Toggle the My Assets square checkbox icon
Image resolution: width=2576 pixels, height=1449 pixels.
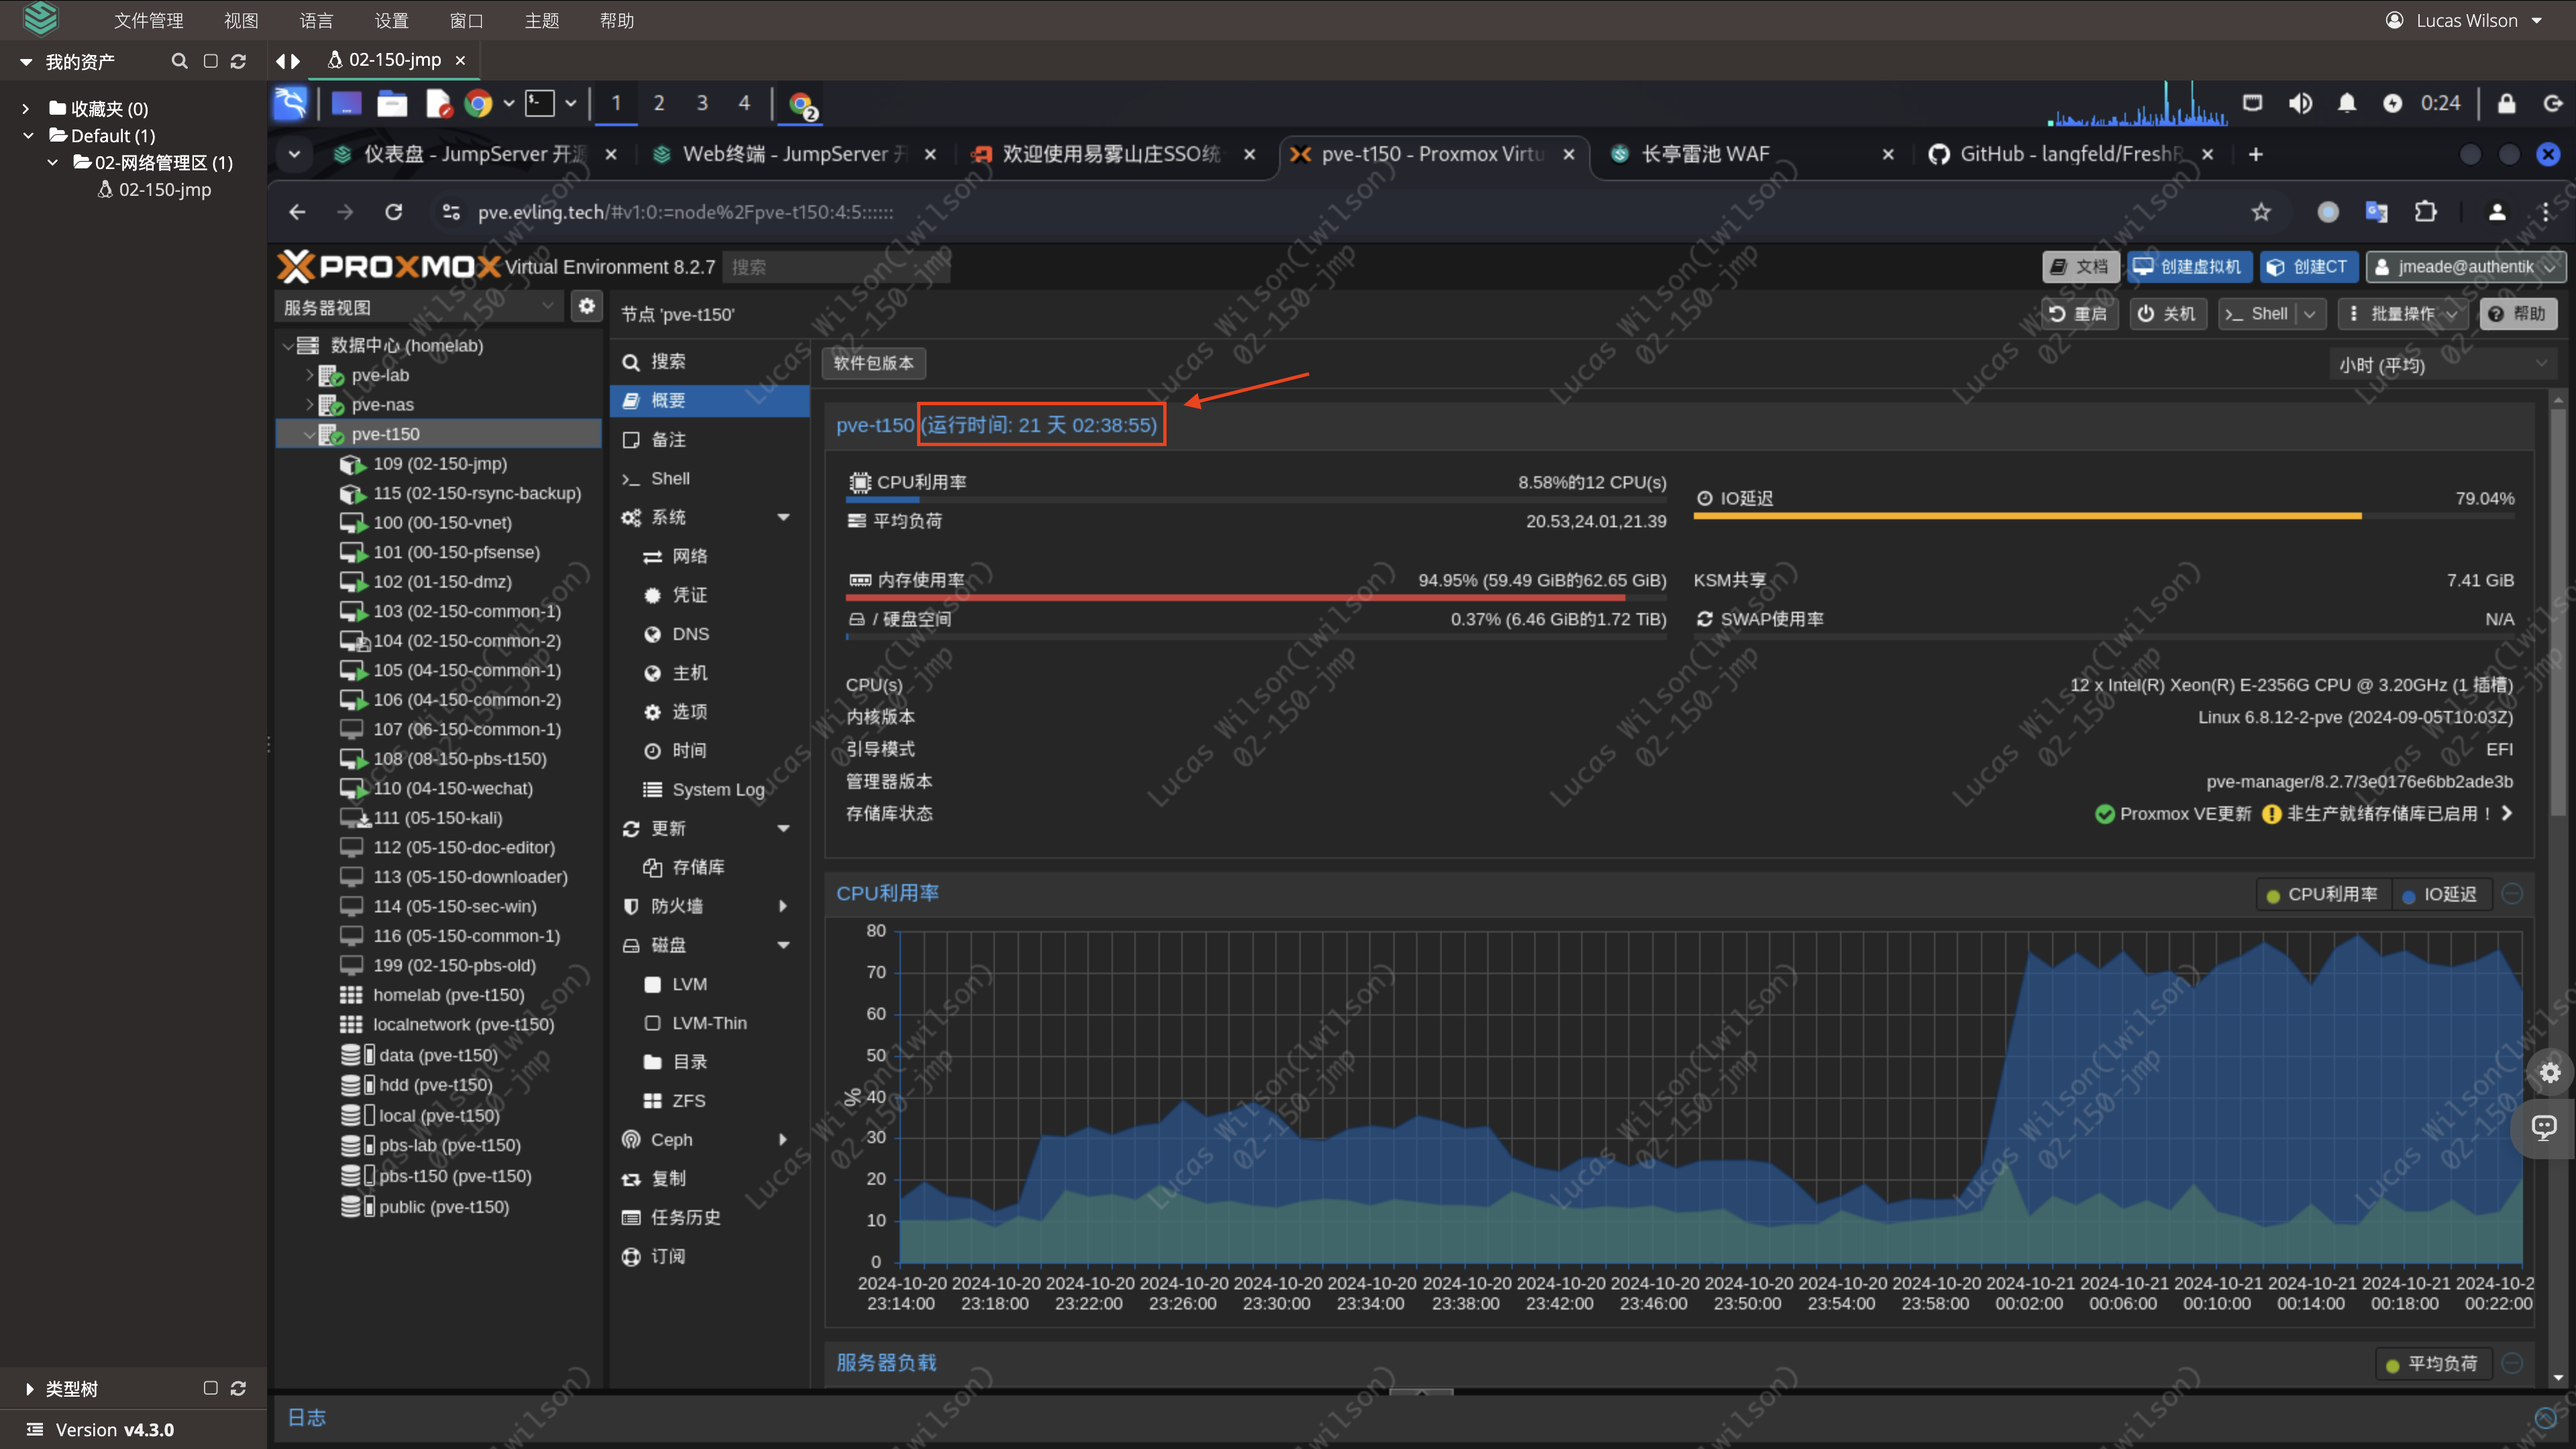point(210,62)
